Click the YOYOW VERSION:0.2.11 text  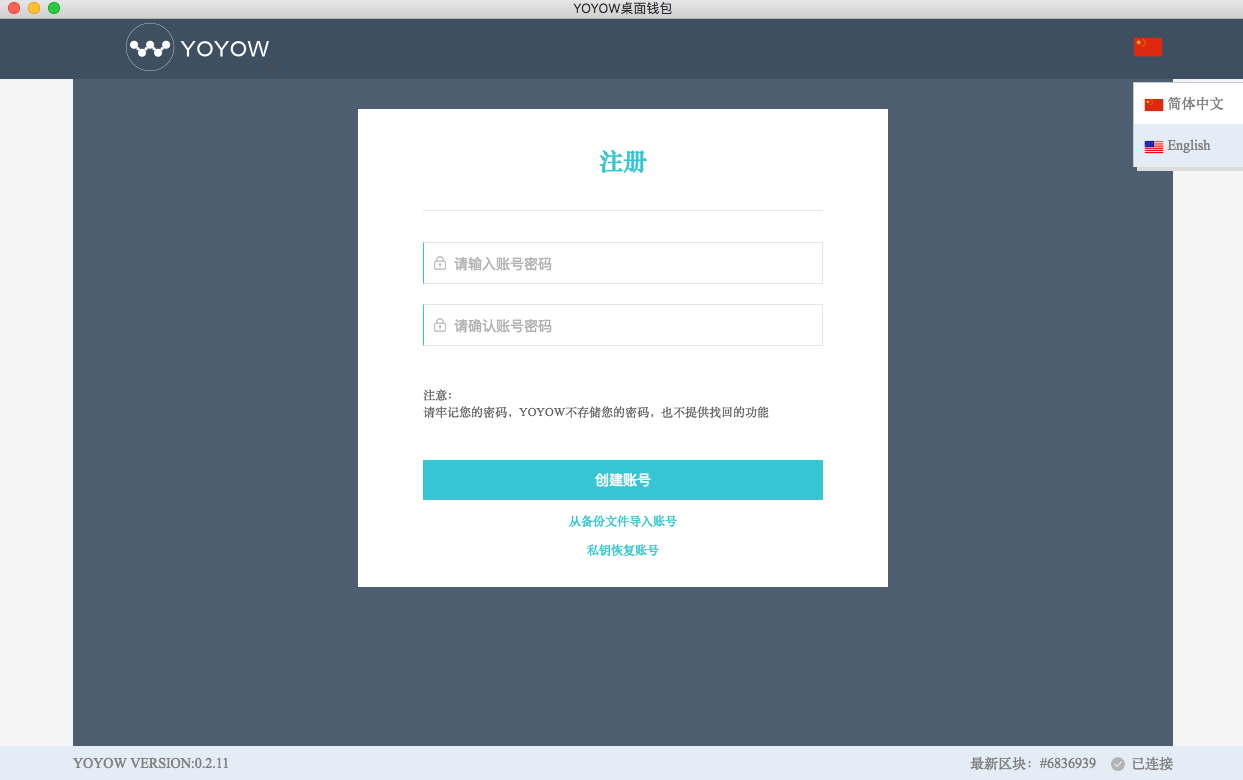[x=151, y=764]
